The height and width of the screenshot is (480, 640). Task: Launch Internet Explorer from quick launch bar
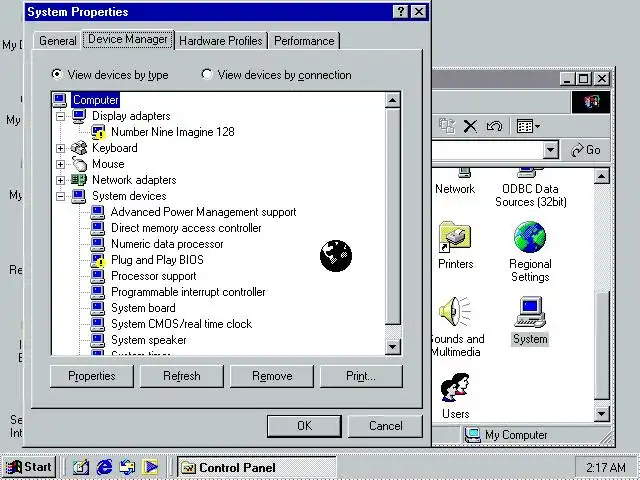tap(104, 467)
